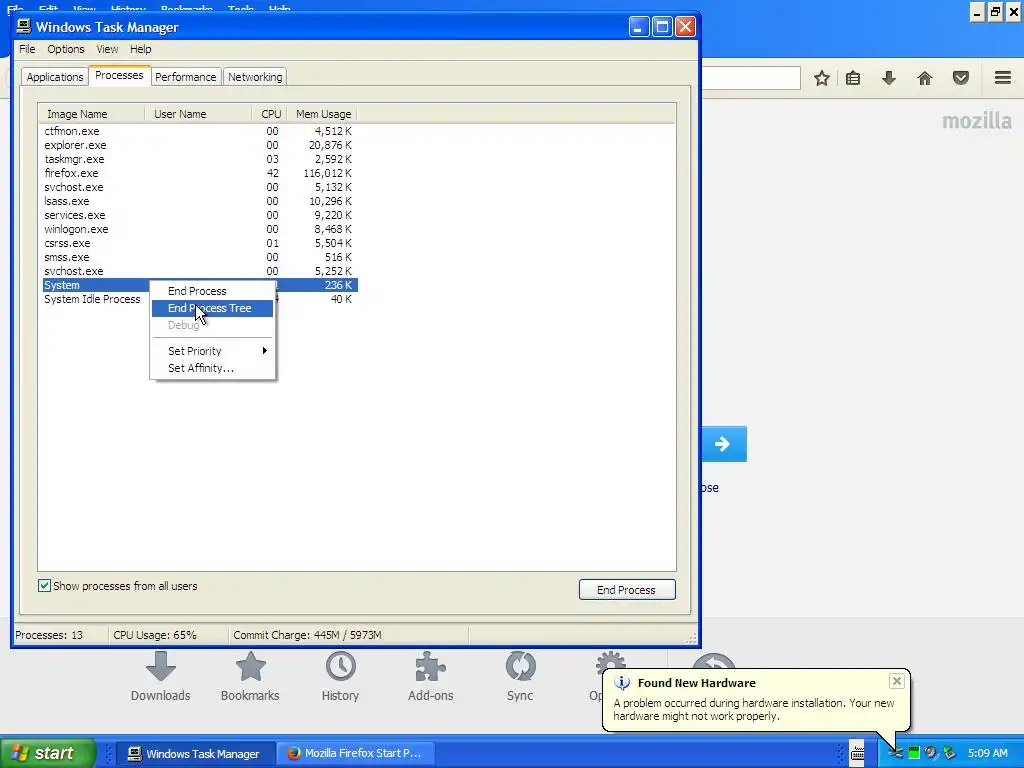Open the Task Manager View menu
1024x768 pixels.
pyautogui.click(x=107, y=49)
